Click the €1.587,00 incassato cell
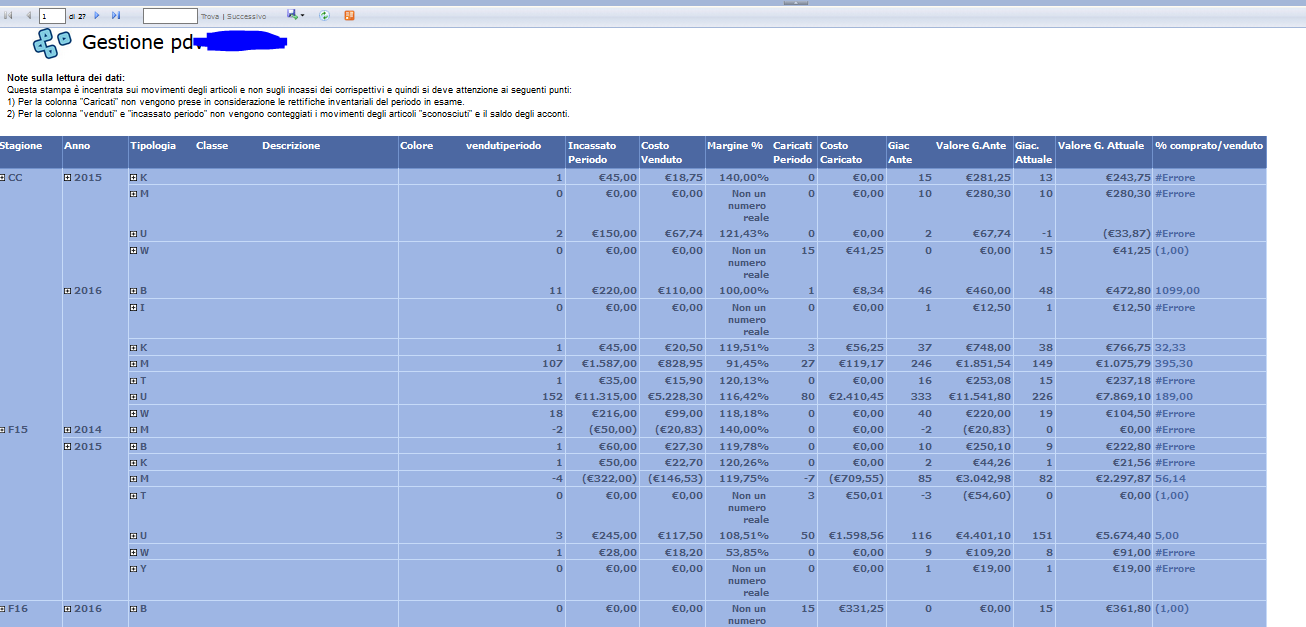1306x627 pixels. (609, 365)
